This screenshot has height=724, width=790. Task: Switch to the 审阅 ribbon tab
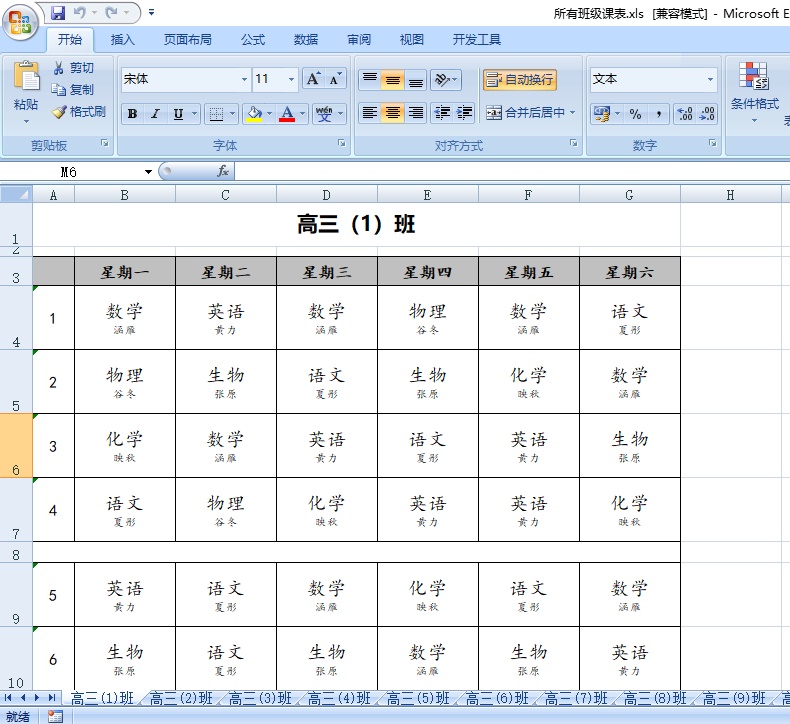(x=359, y=39)
